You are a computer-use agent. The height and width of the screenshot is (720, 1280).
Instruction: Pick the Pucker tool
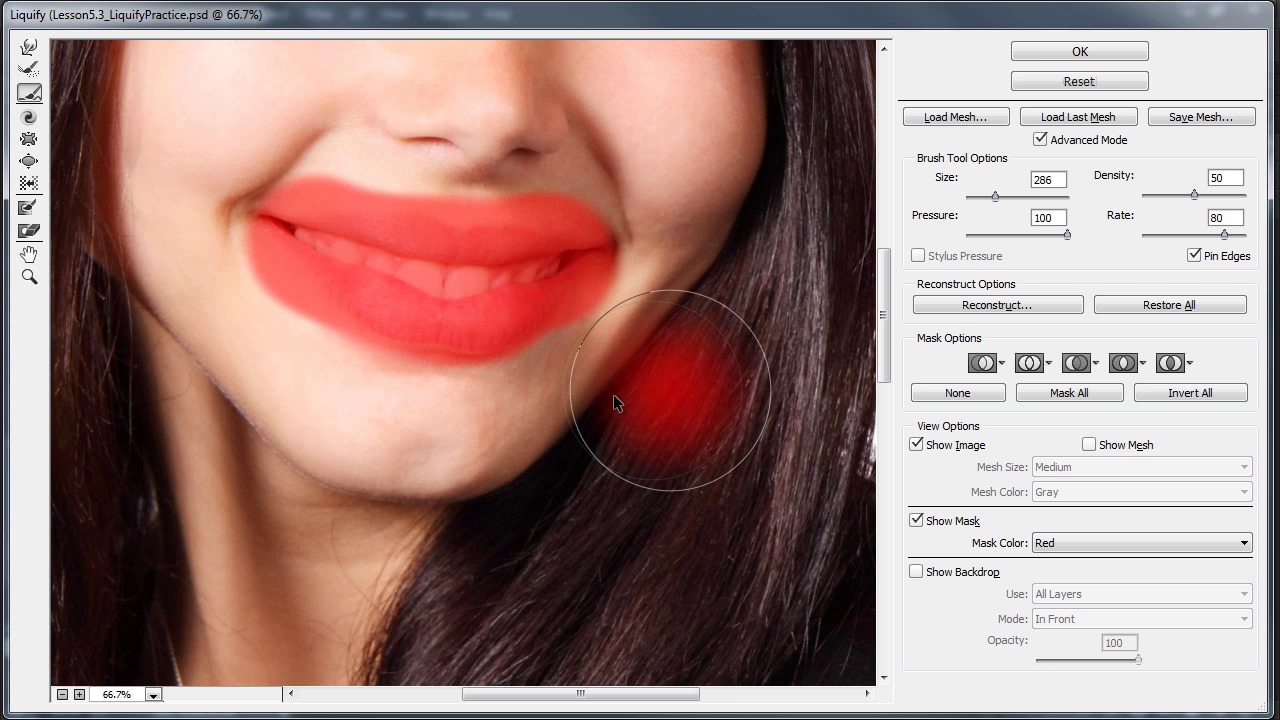pos(29,139)
